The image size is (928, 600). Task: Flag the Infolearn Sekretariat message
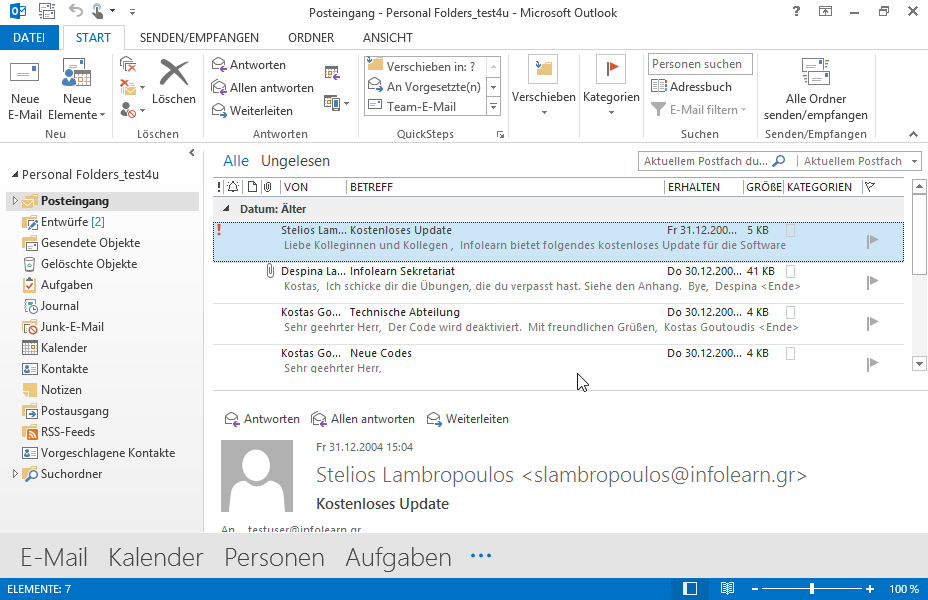[x=872, y=282]
